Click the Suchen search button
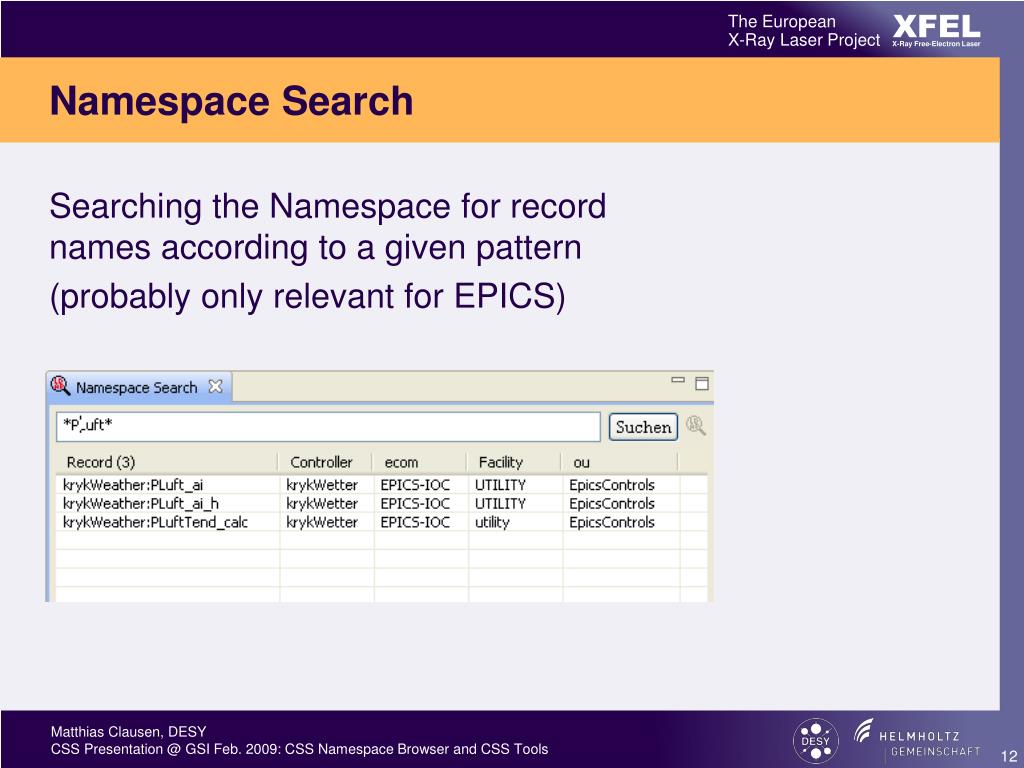This screenshot has width=1024, height=768. (x=643, y=427)
